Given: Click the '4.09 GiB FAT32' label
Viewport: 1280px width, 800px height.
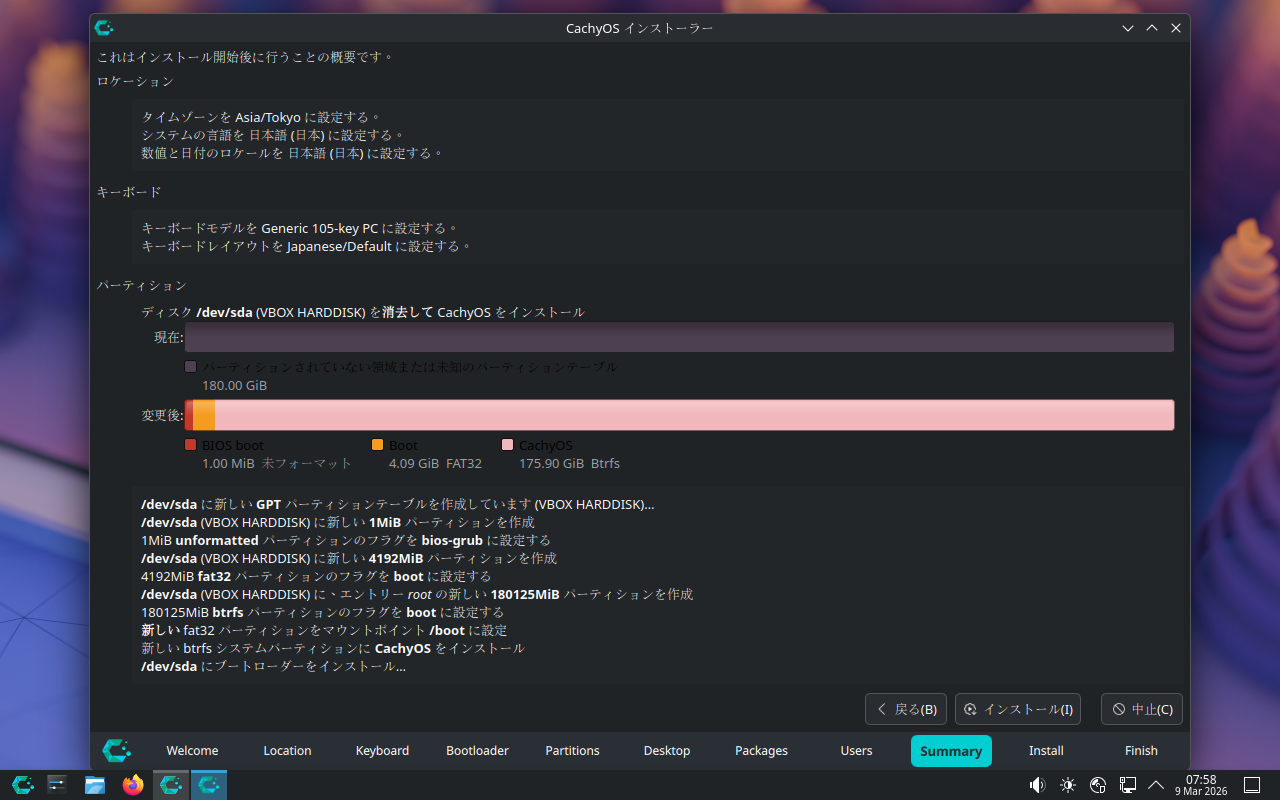Looking at the screenshot, I should click(x=435, y=463).
